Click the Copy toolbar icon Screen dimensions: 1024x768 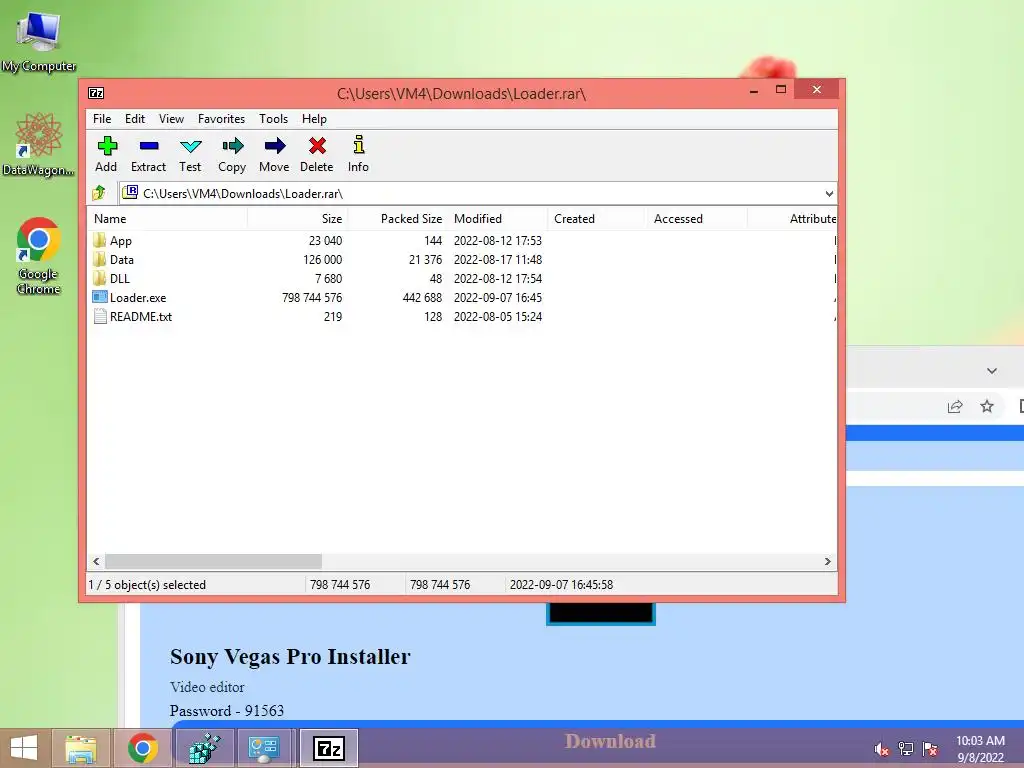pyautogui.click(x=232, y=146)
